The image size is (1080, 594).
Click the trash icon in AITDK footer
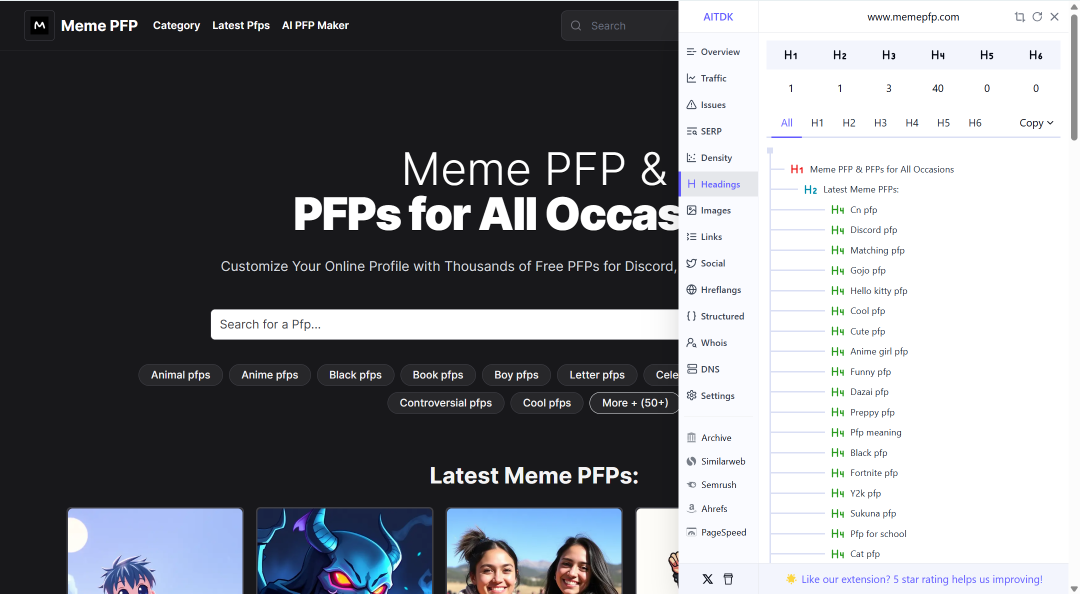(x=728, y=579)
